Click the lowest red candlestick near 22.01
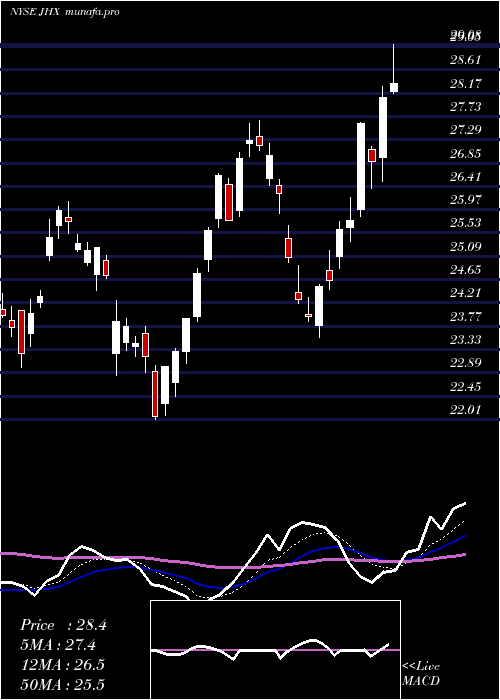This screenshot has height=700, width=500. click(155, 394)
